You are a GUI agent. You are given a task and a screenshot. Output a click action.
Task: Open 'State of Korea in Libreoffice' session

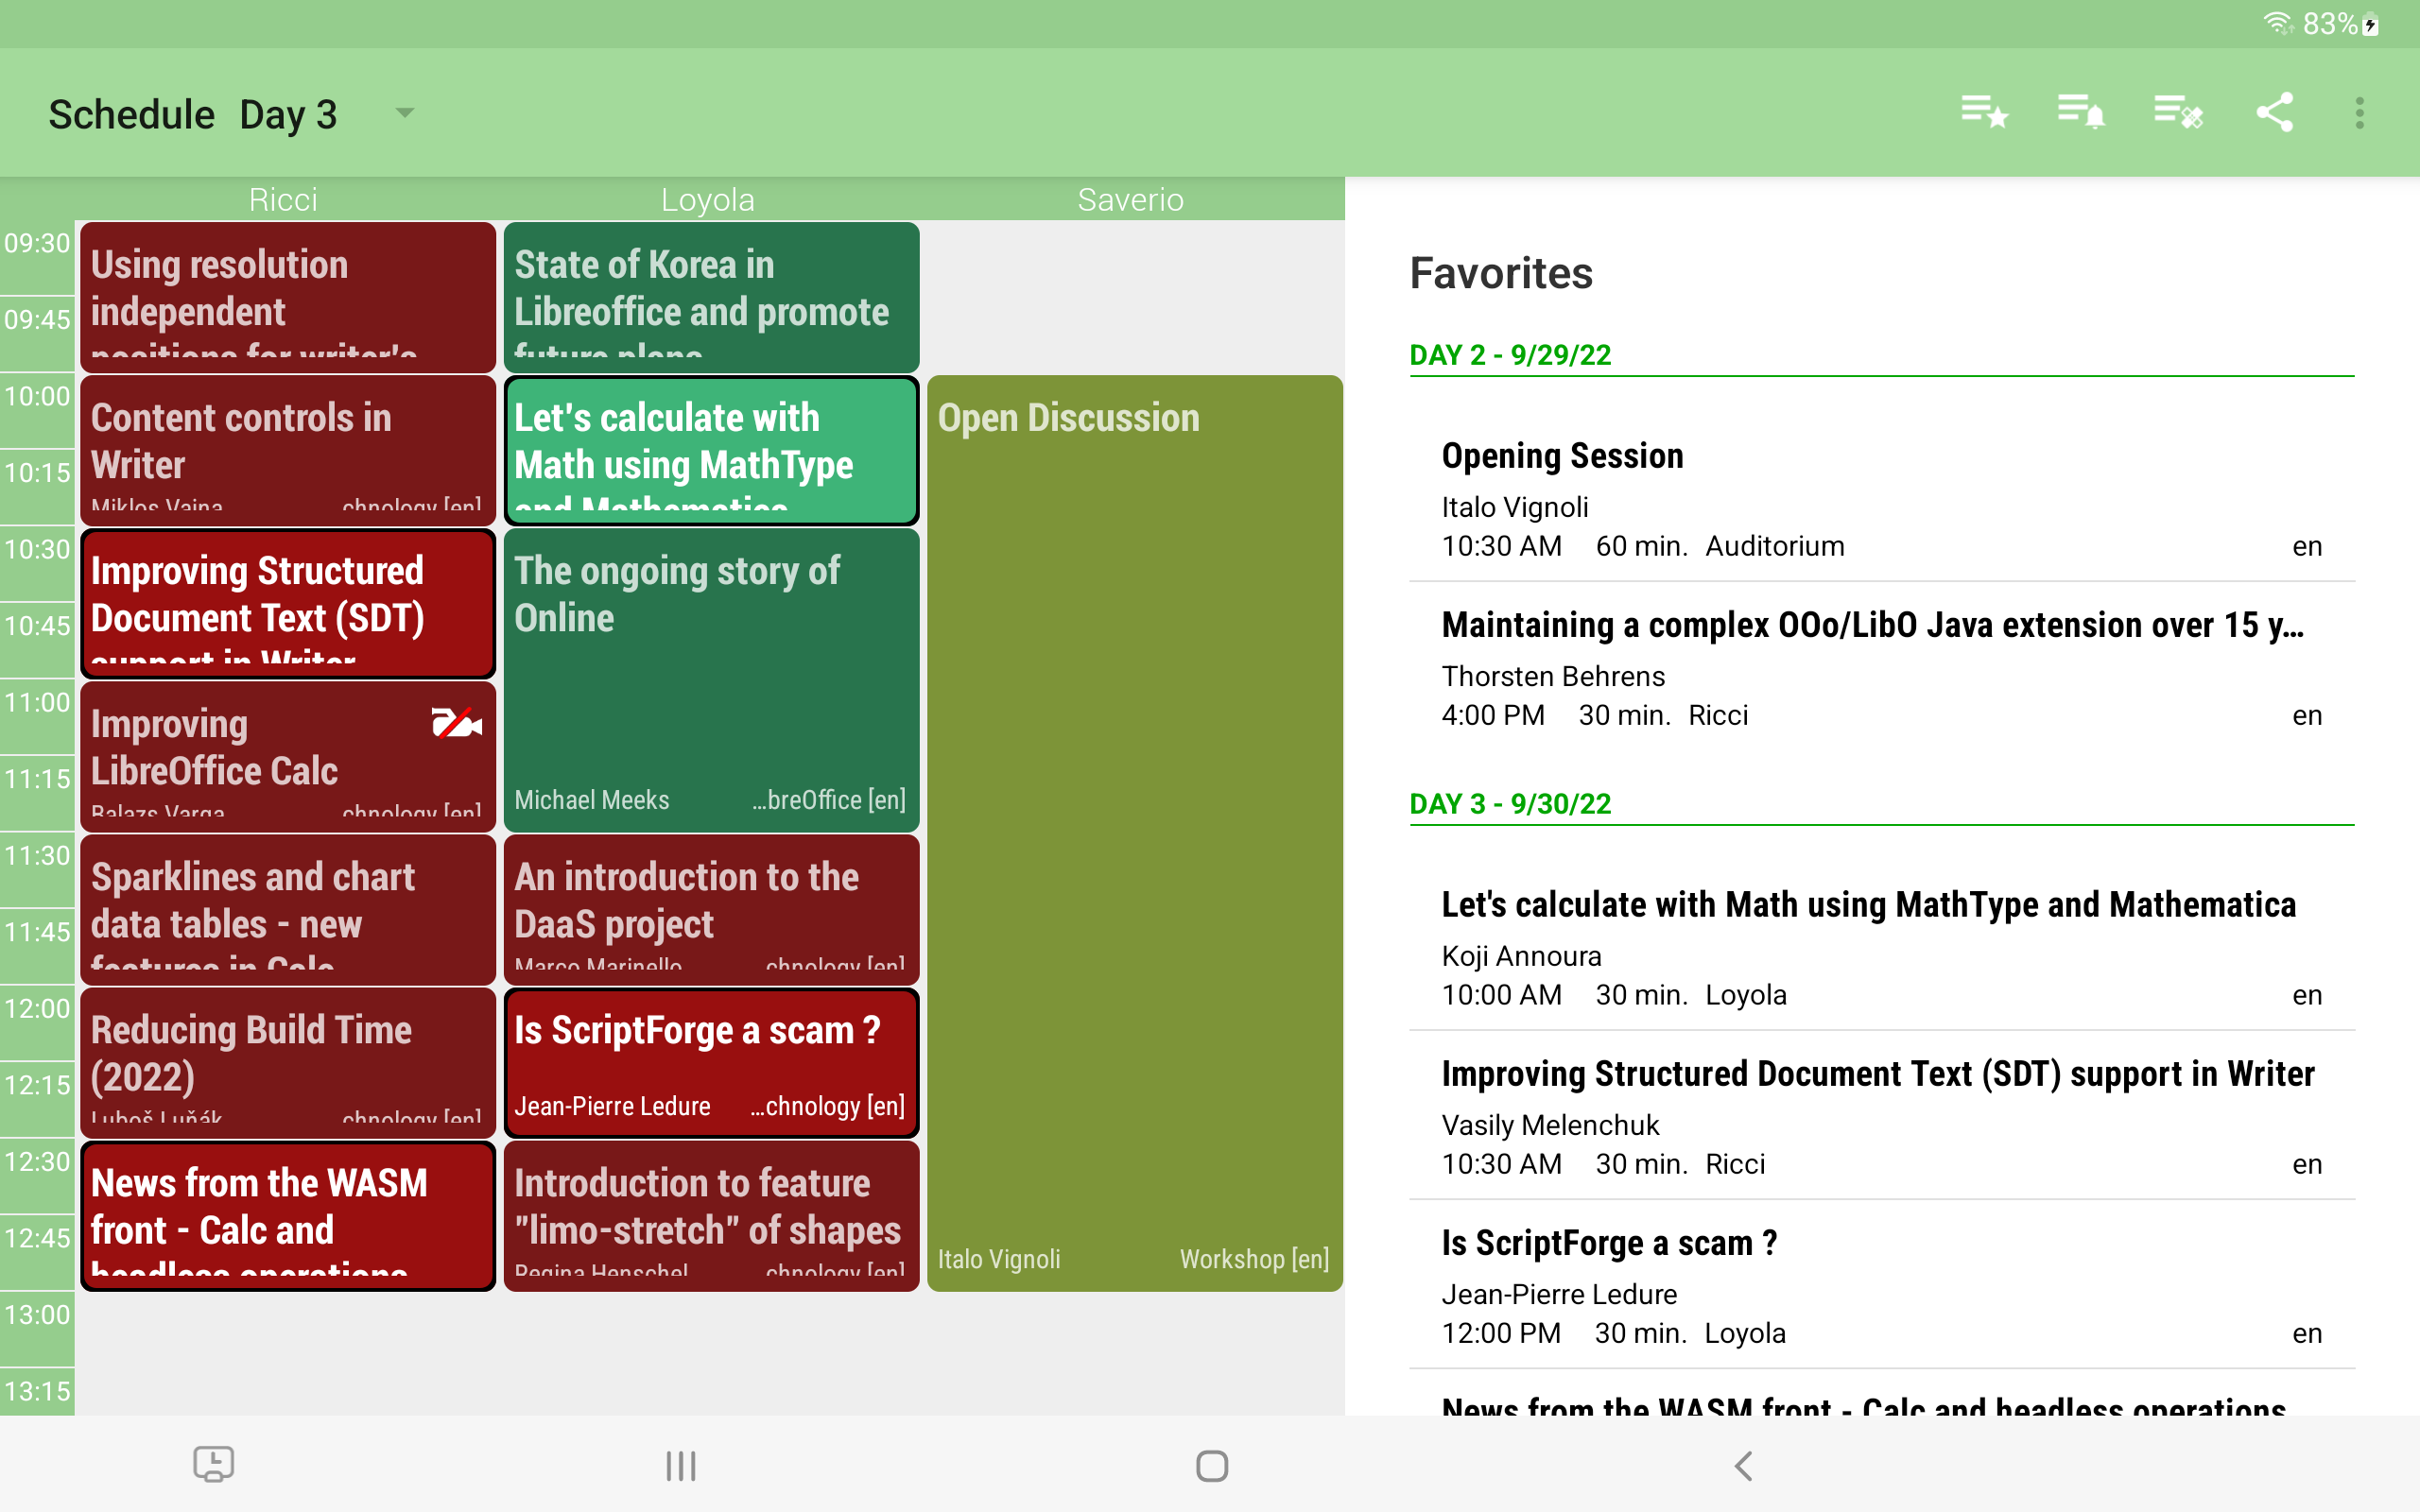pos(711,297)
